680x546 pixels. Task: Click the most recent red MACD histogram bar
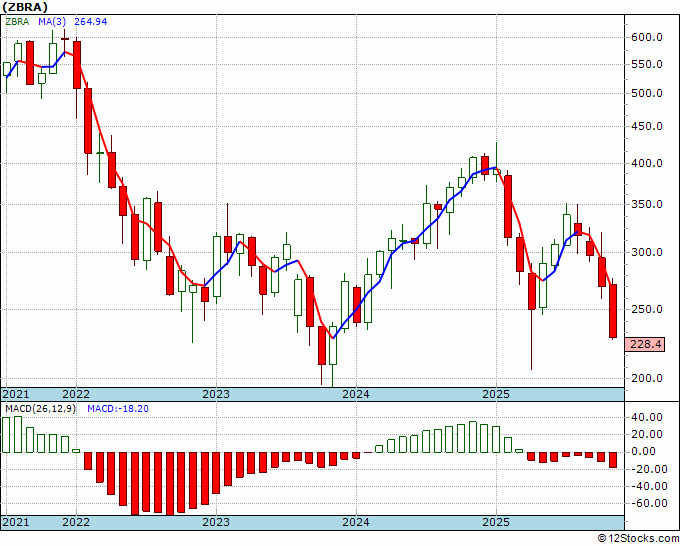coord(613,460)
